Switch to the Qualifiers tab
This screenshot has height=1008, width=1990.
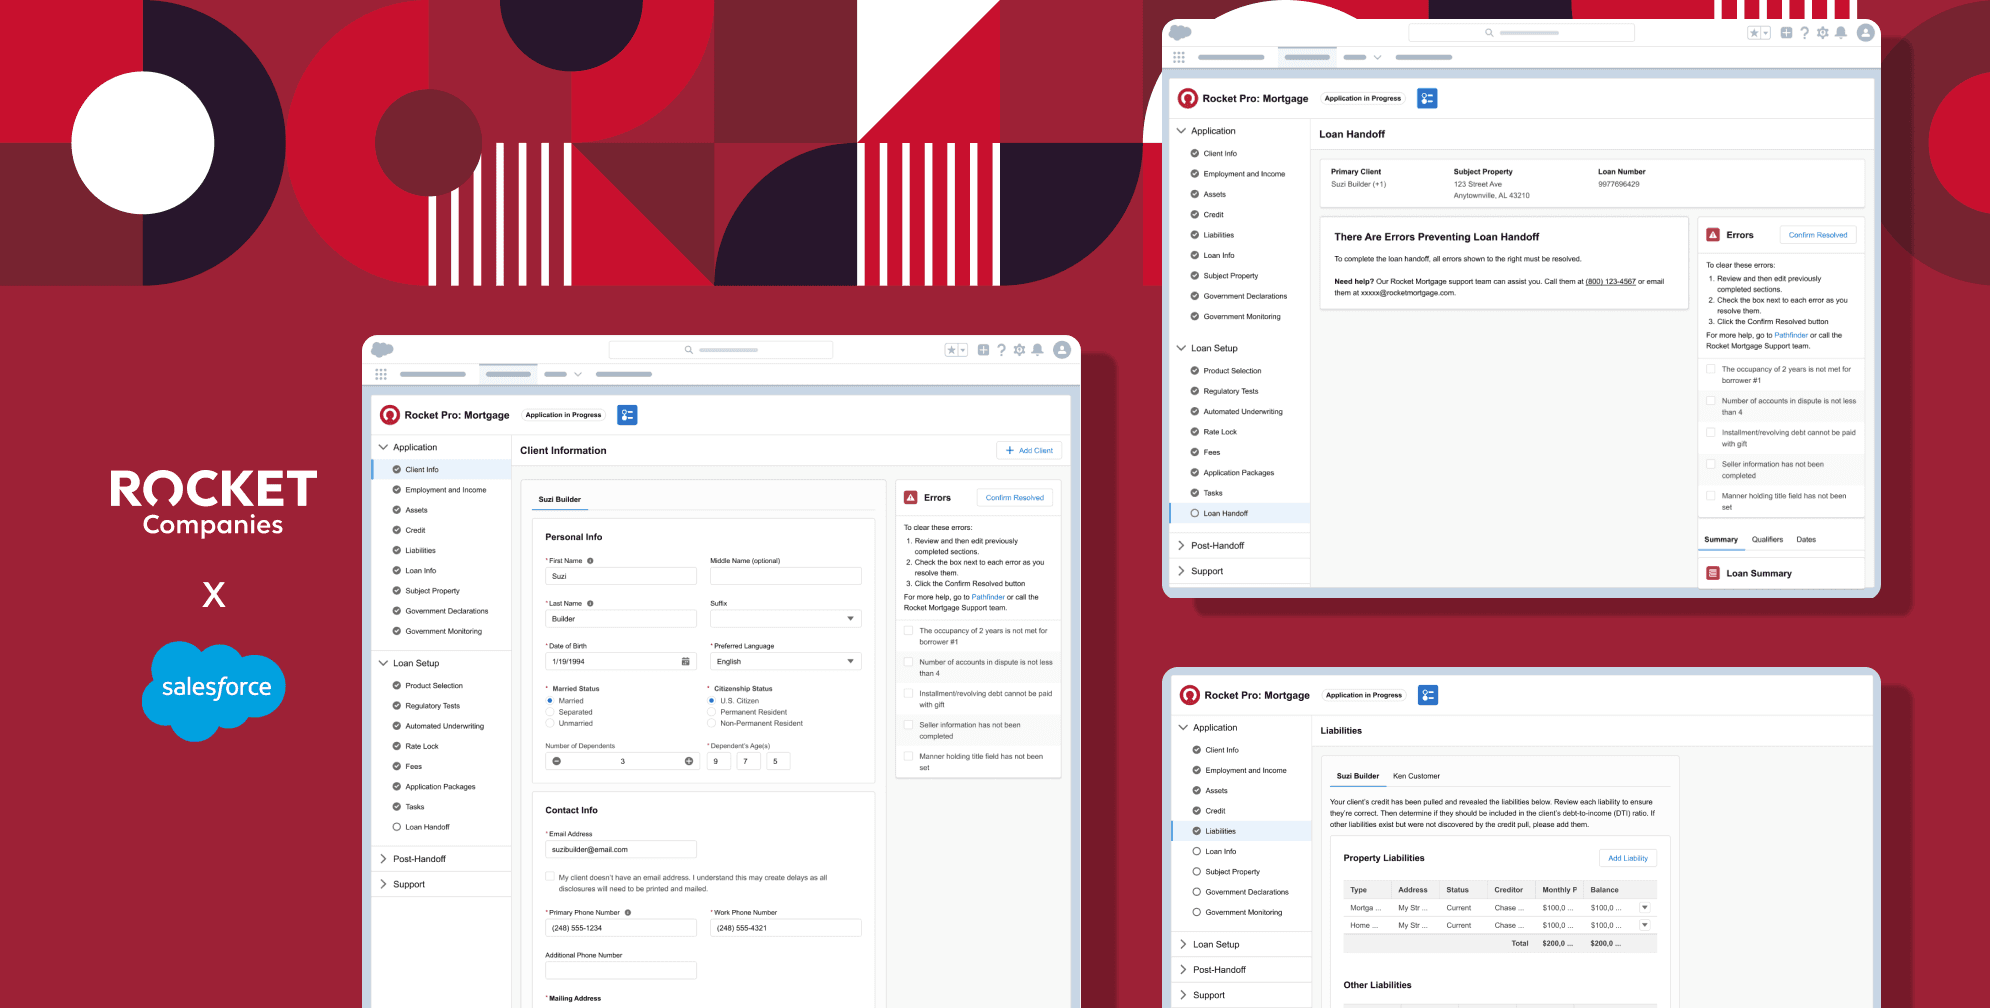point(1767,540)
